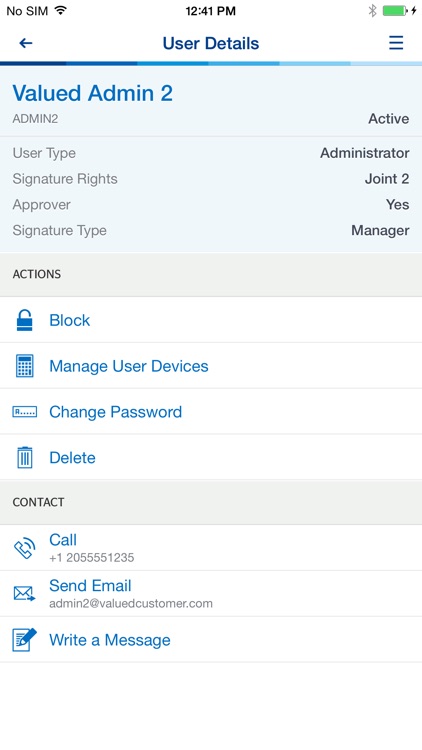Image resolution: width=422 pixels, height=750 pixels.
Task: Click the Valued Admin 2 heading
Action: (92, 93)
